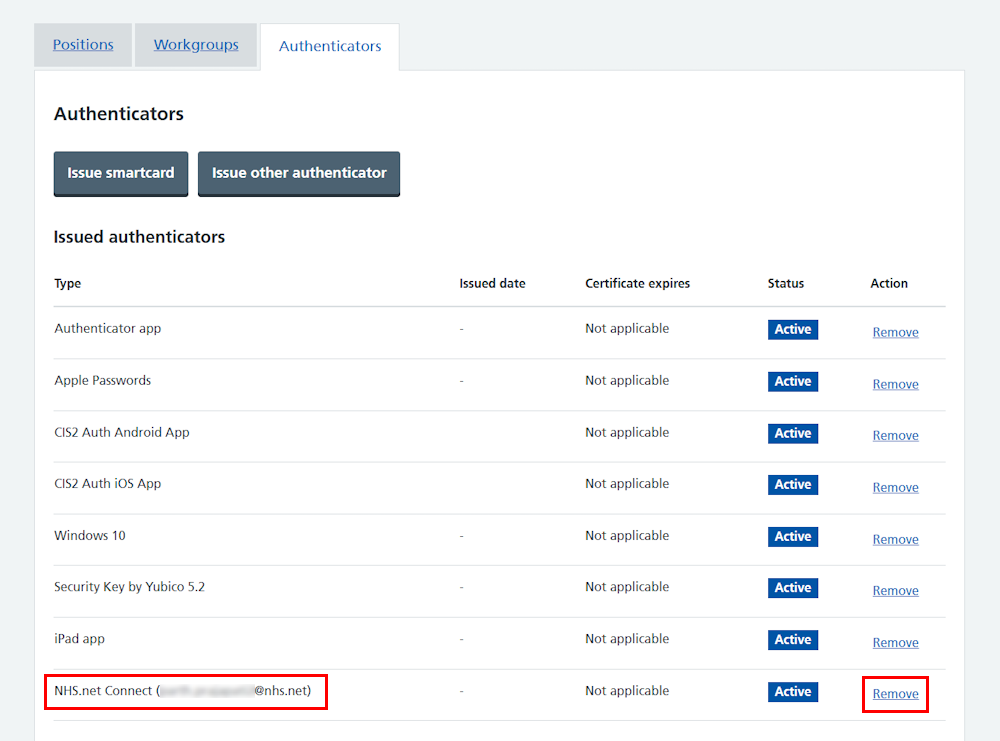Remove the CIS2 Auth iOS App
Viewport: 1000px width, 741px height.
point(895,487)
